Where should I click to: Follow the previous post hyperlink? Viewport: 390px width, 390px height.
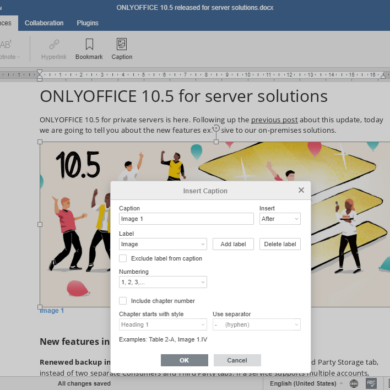click(x=274, y=120)
